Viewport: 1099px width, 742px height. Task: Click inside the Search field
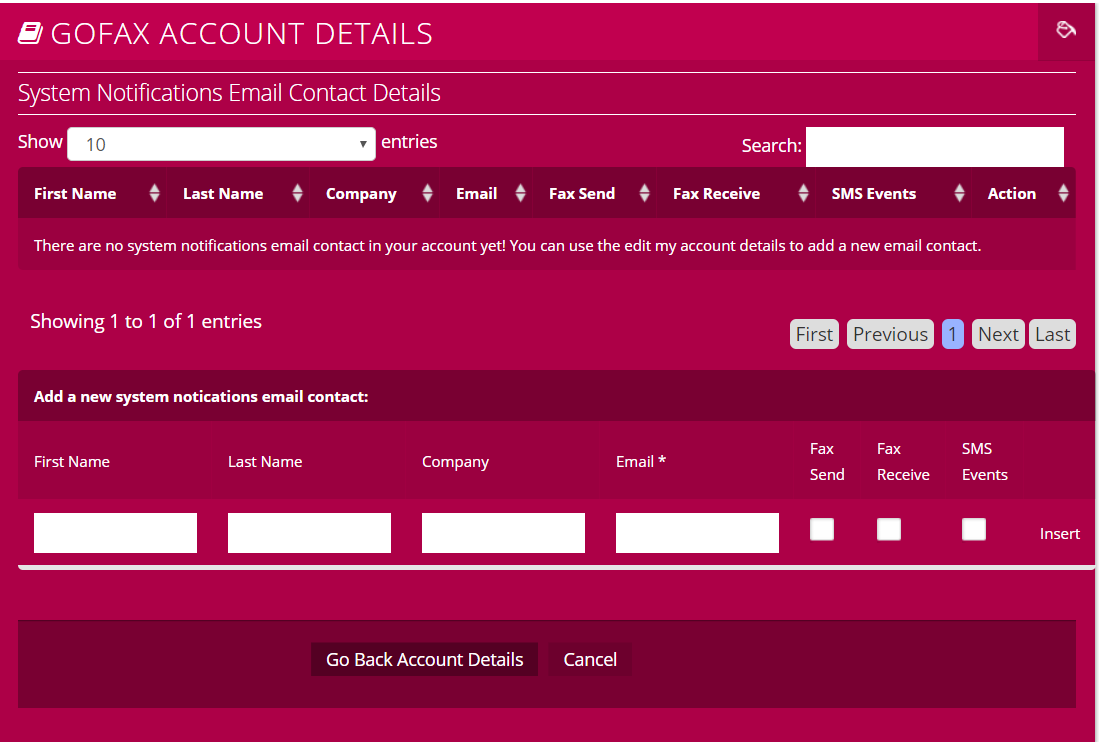click(x=933, y=146)
